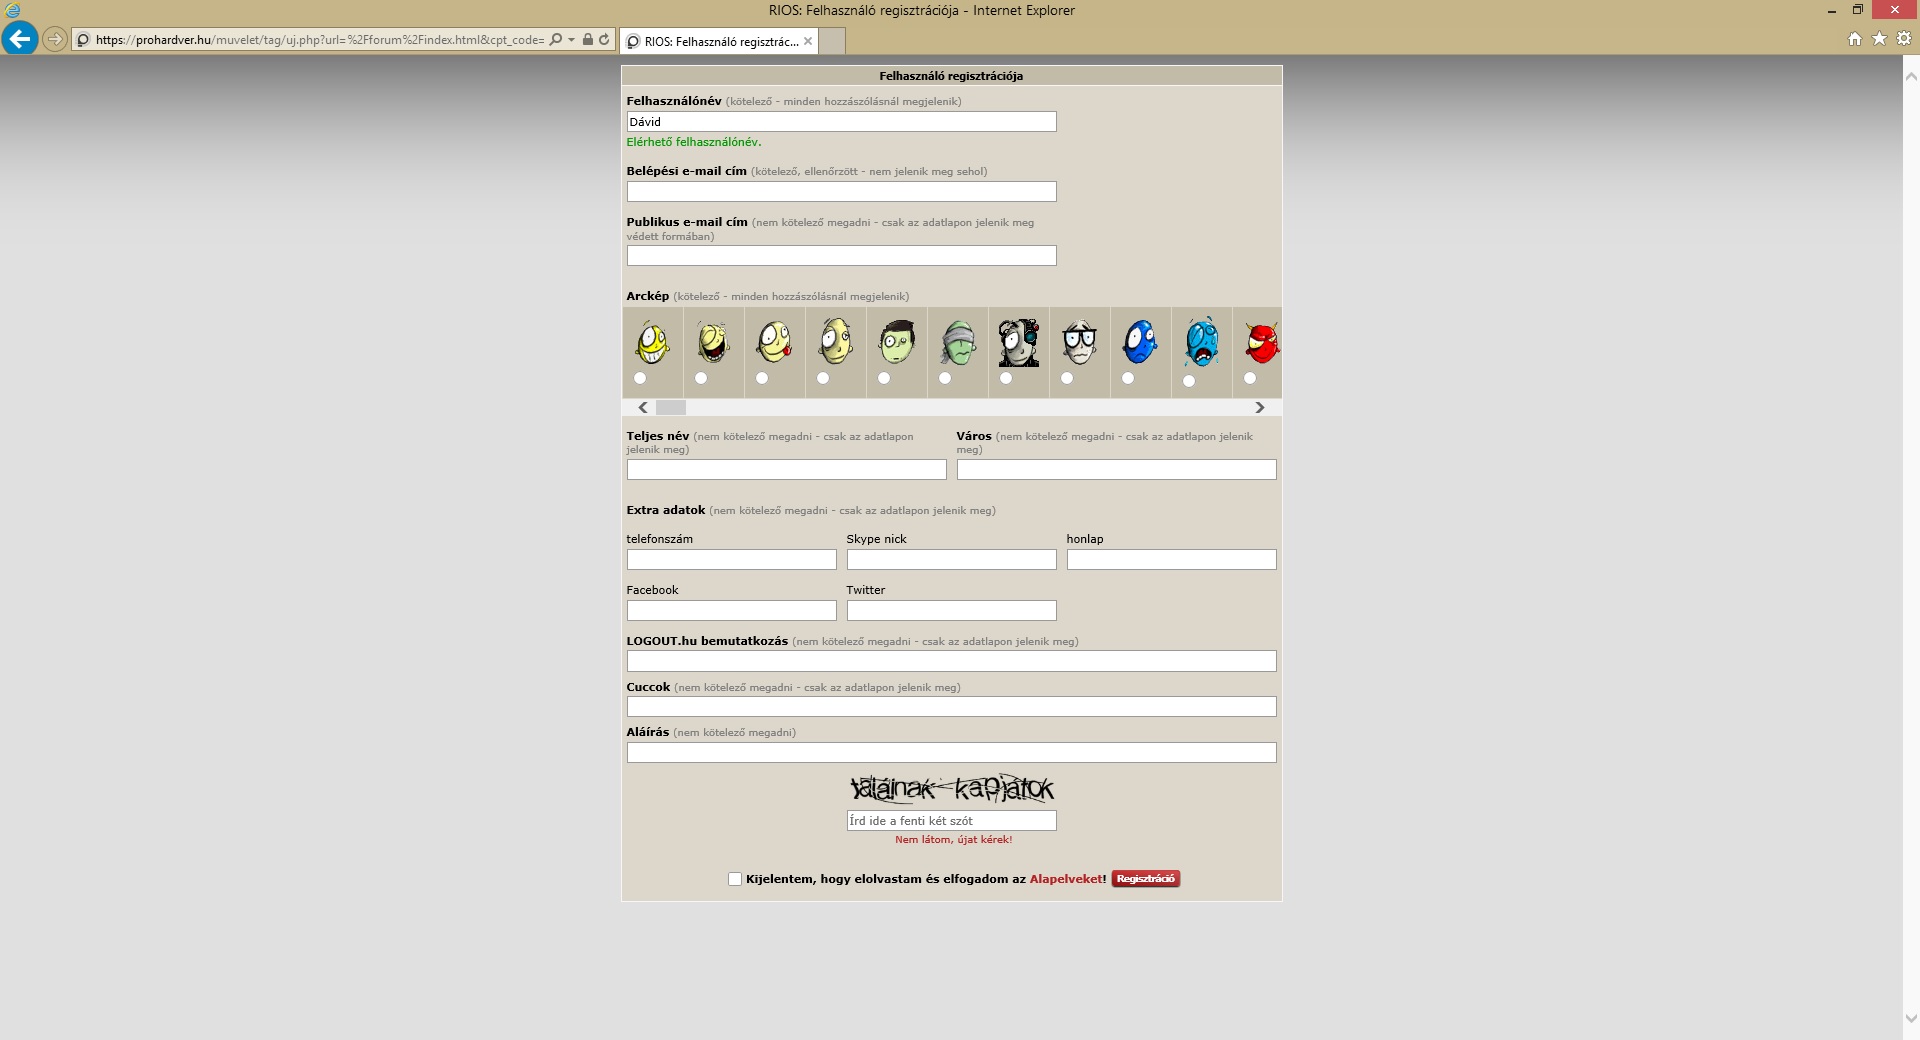Viewport: 1920px width, 1040px height.
Task: Select radio button under dark blue avatar
Action: coord(1128,378)
